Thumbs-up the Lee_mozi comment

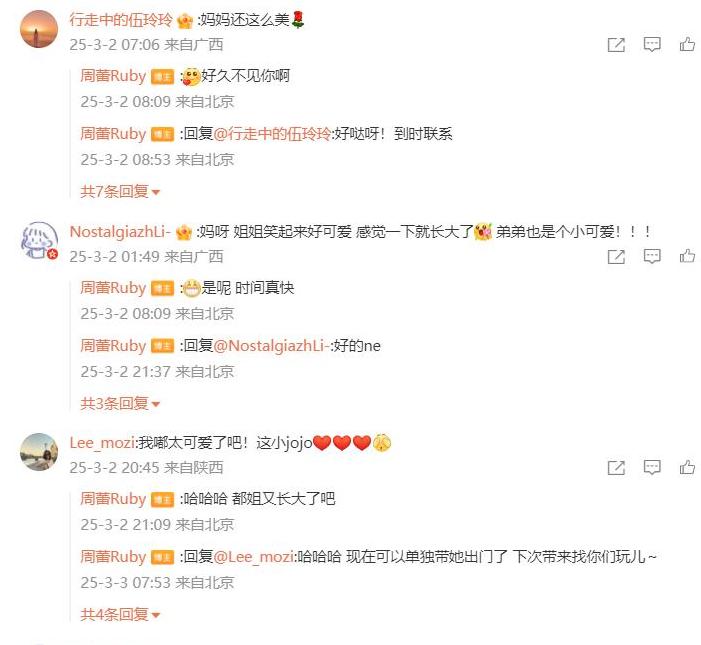click(687, 468)
